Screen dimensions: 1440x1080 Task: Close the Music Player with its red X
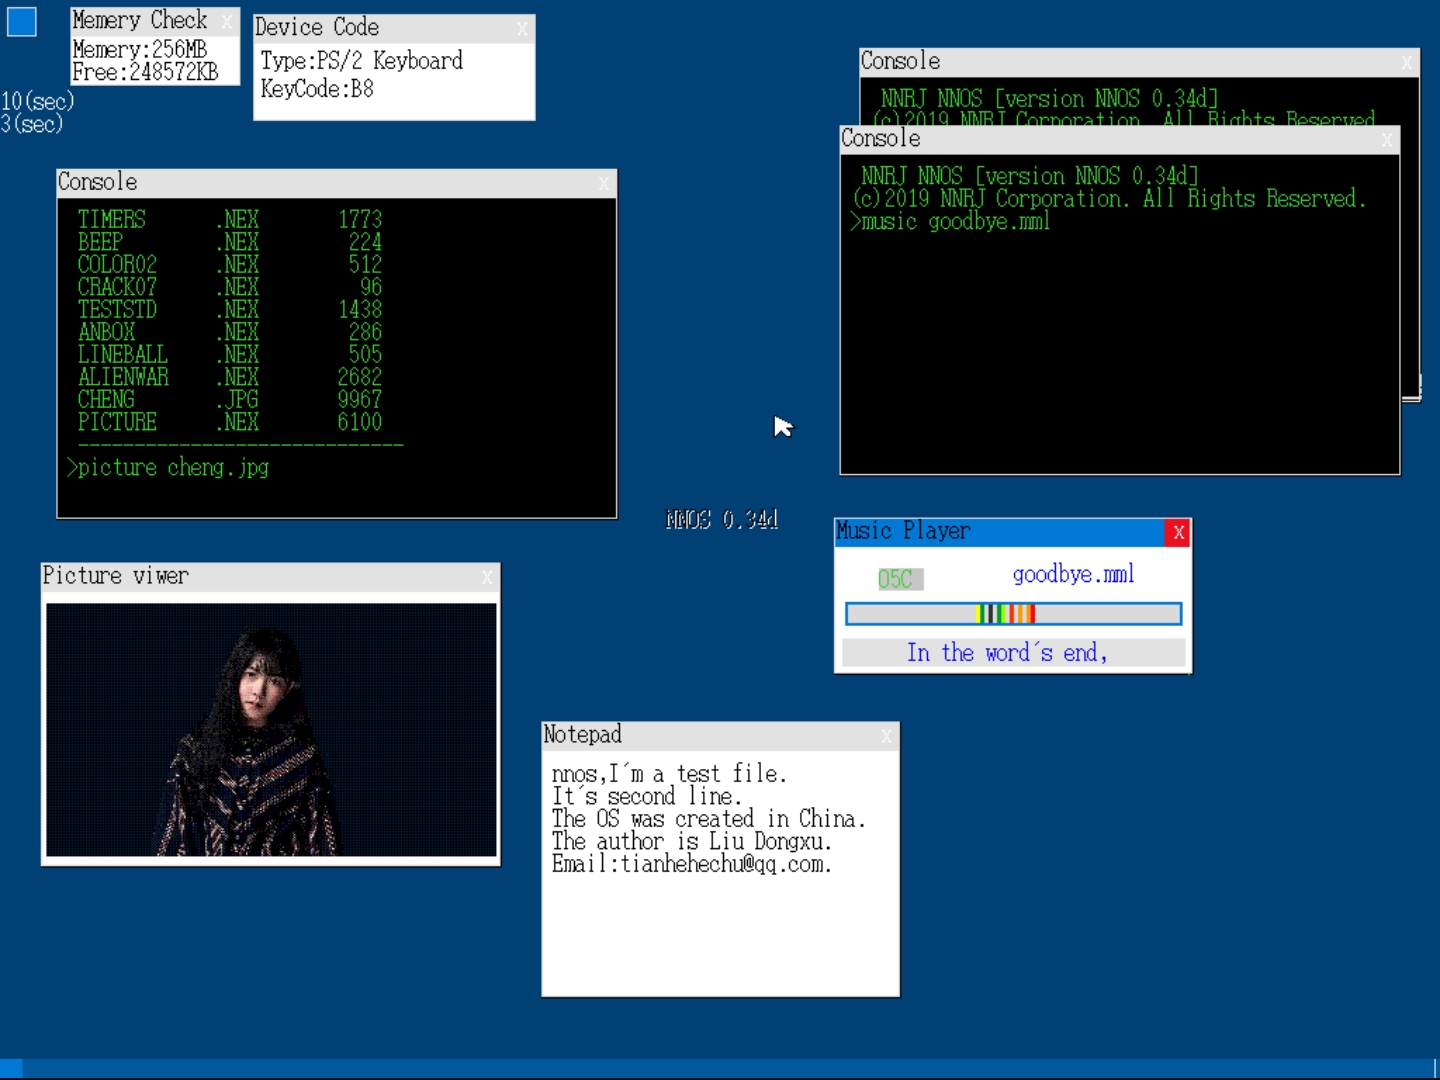pos(1178,532)
